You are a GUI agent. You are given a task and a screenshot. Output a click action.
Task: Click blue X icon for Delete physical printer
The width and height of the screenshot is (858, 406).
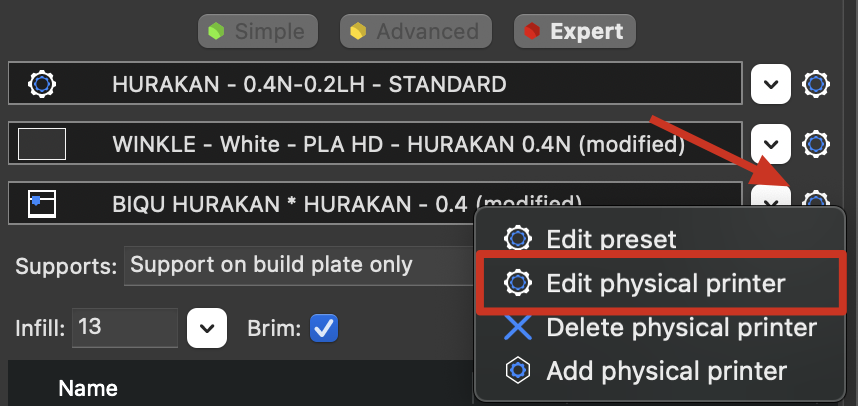tap(517, 327)
